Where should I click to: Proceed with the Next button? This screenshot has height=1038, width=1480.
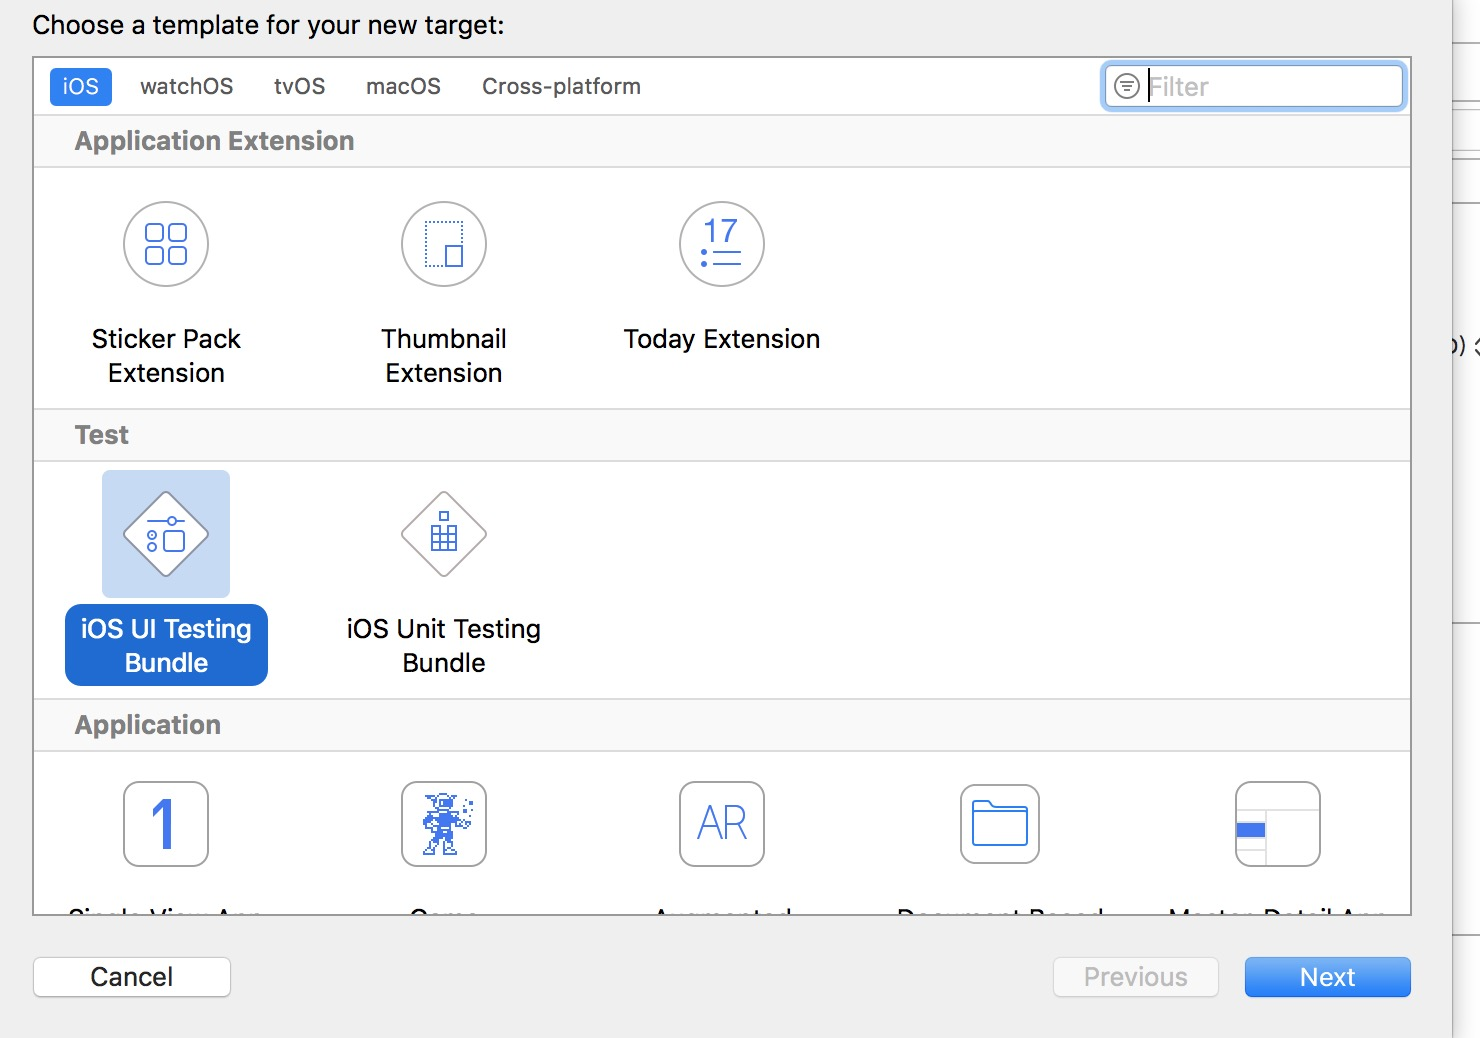[1328, 977]
